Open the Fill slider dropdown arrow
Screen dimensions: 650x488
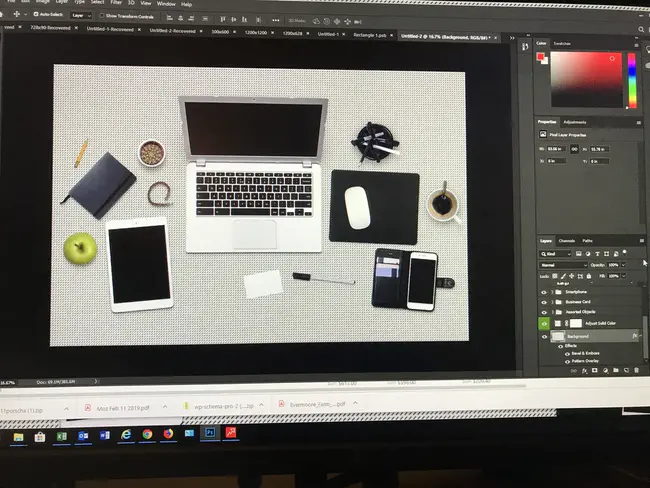[x=624, y=276]
